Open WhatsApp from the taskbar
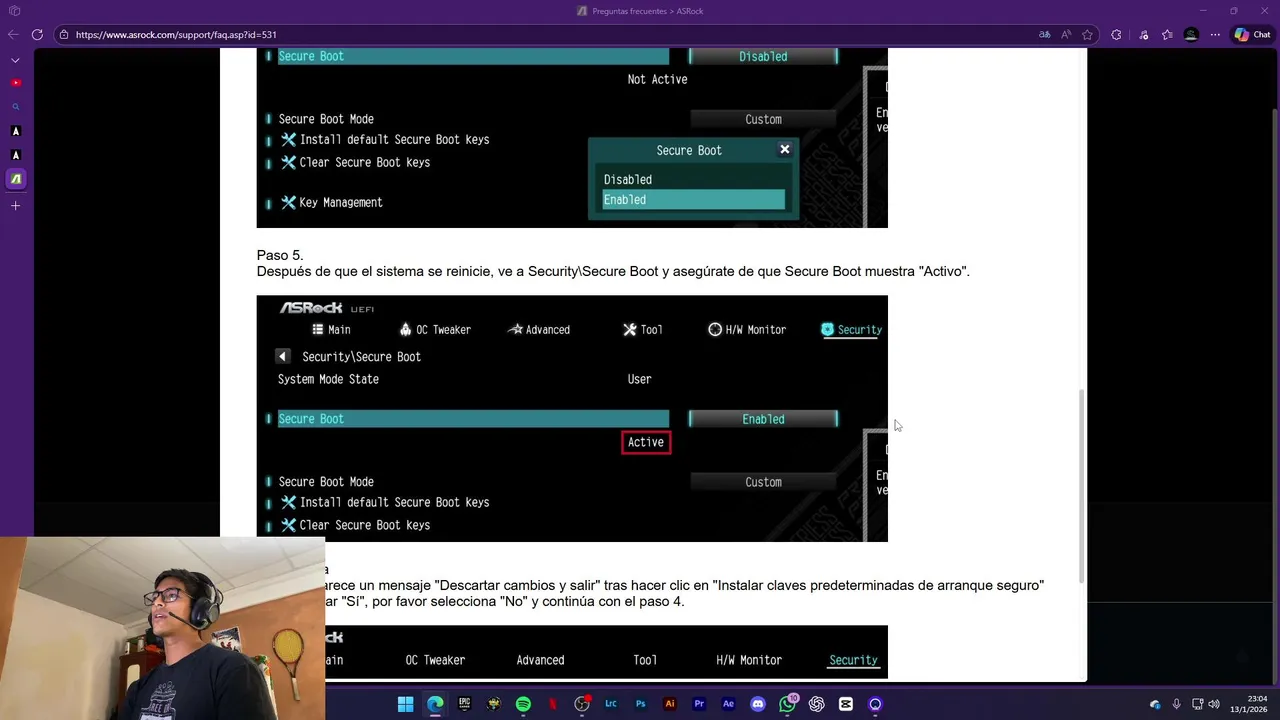The height and width of the screenshot is (720, 1280). pos(788,704)
